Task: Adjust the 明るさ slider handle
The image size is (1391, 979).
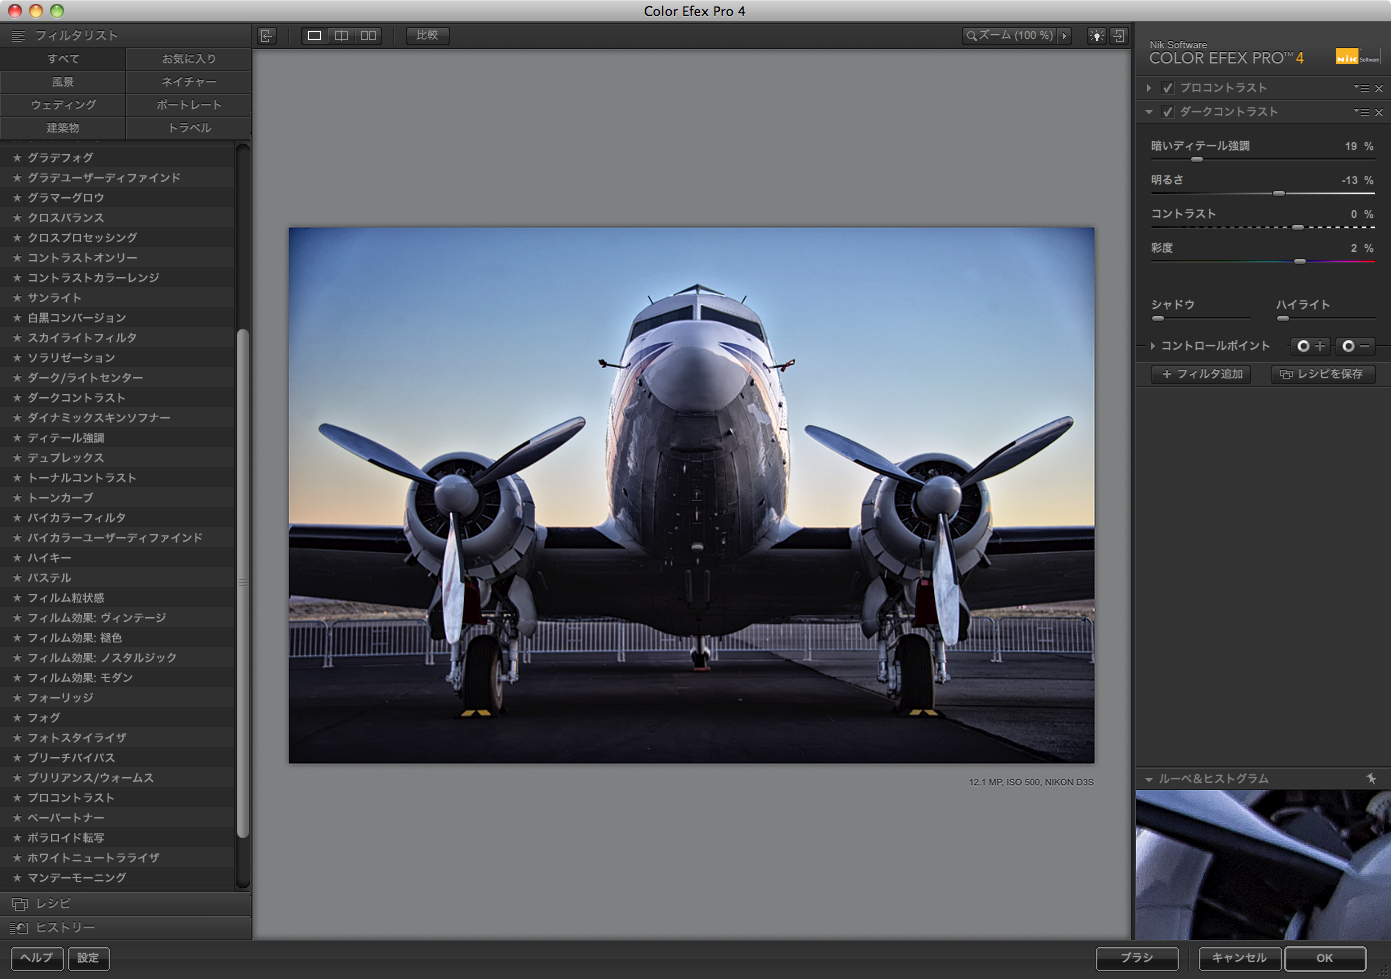Action: (1279, 193)
